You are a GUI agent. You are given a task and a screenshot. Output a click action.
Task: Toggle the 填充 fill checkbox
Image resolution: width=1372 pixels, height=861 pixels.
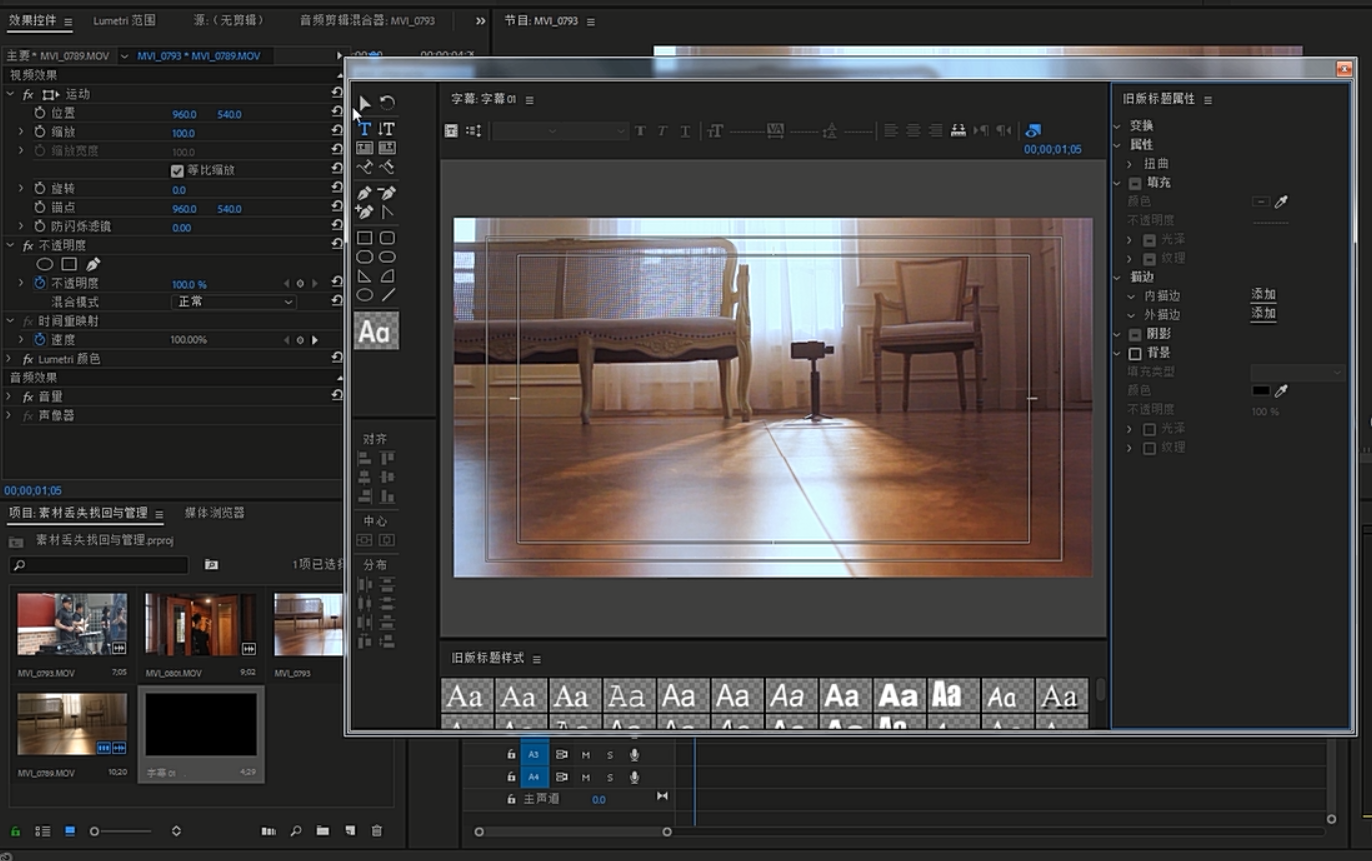(1135, 183)
